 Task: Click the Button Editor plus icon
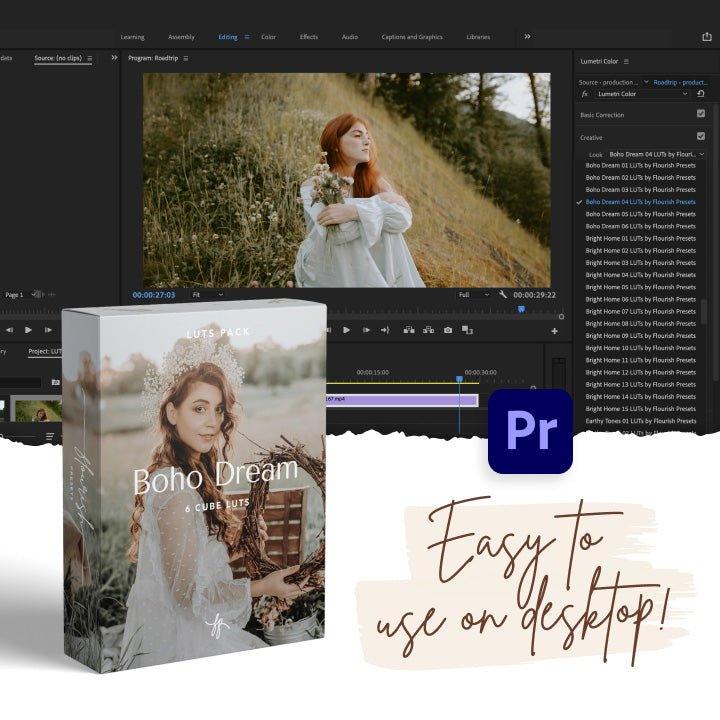(554, 331)
